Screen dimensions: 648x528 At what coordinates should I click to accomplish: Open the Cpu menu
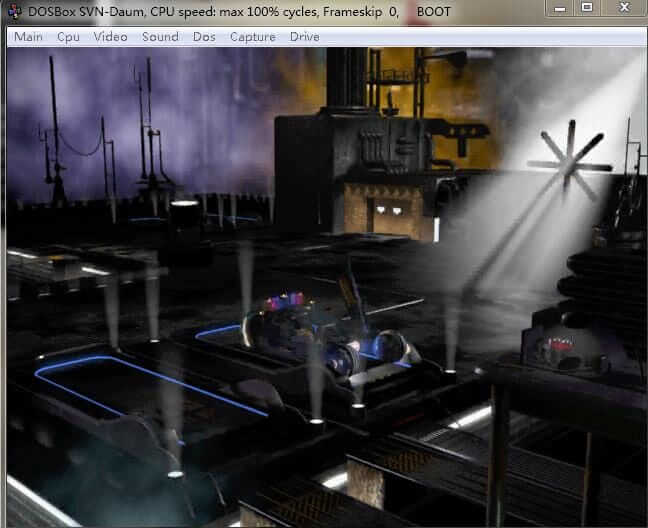(x=68, y=37)
